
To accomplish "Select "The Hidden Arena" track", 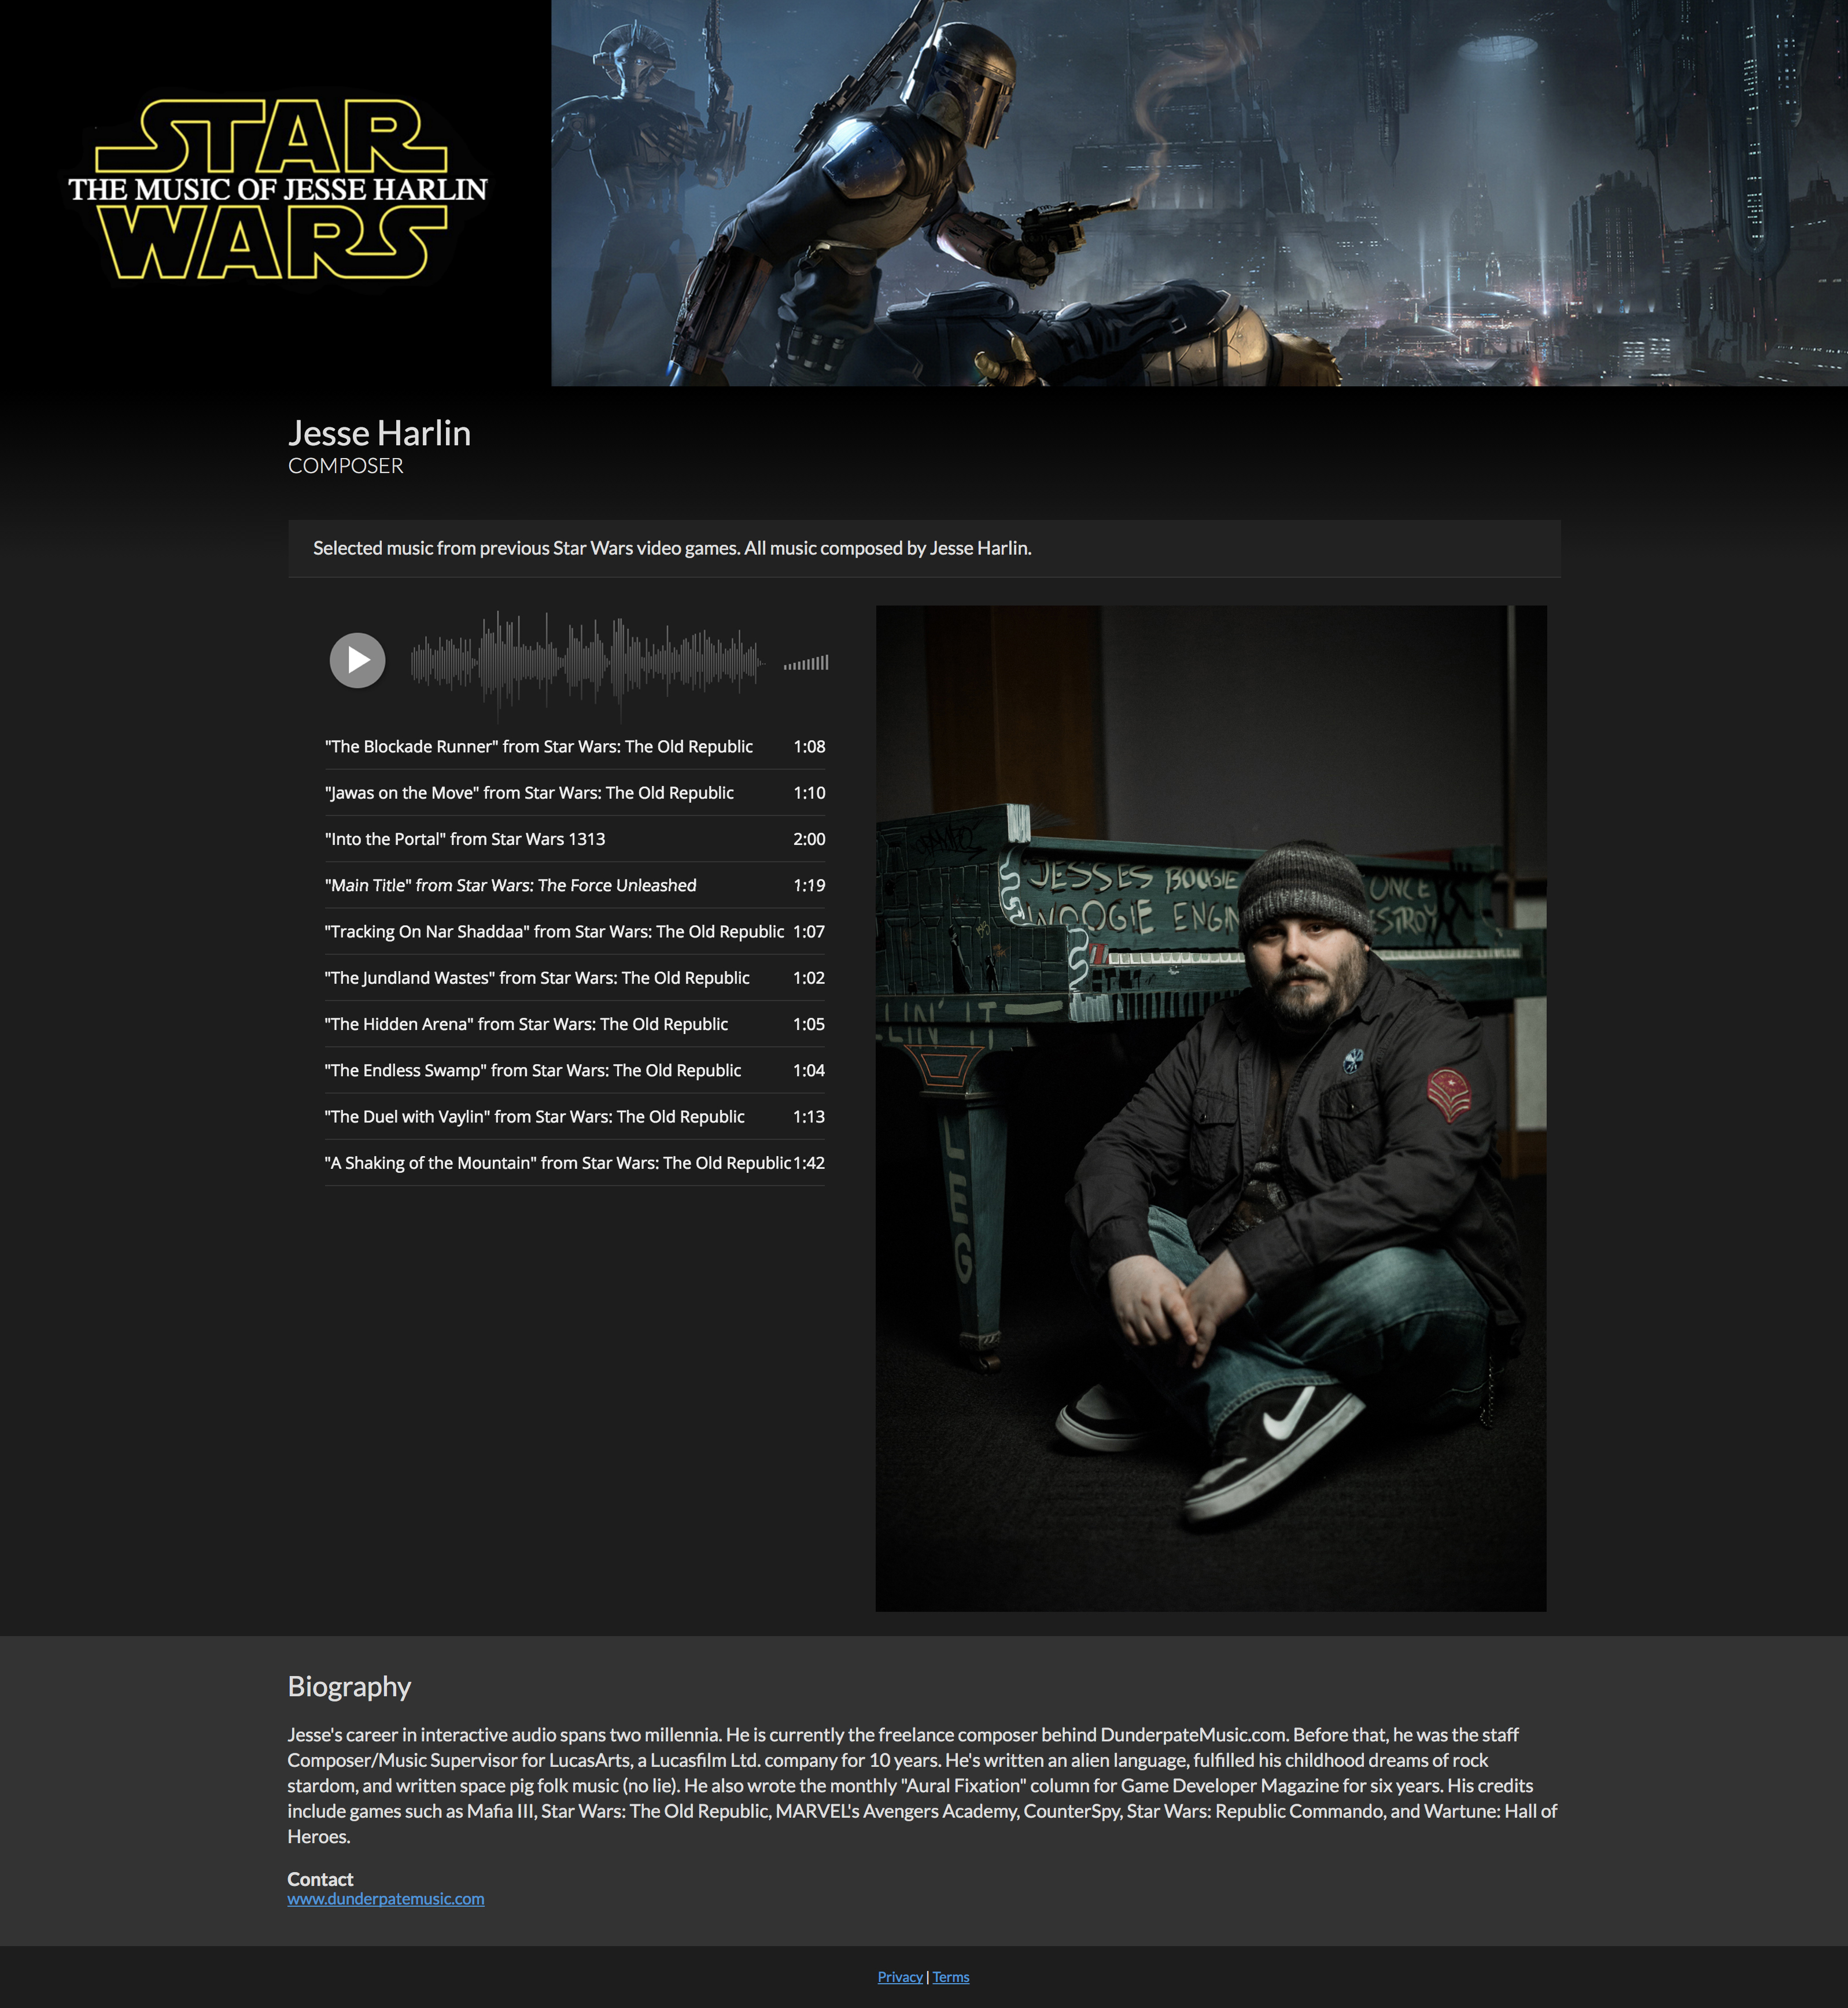I will pos(574,1023).
